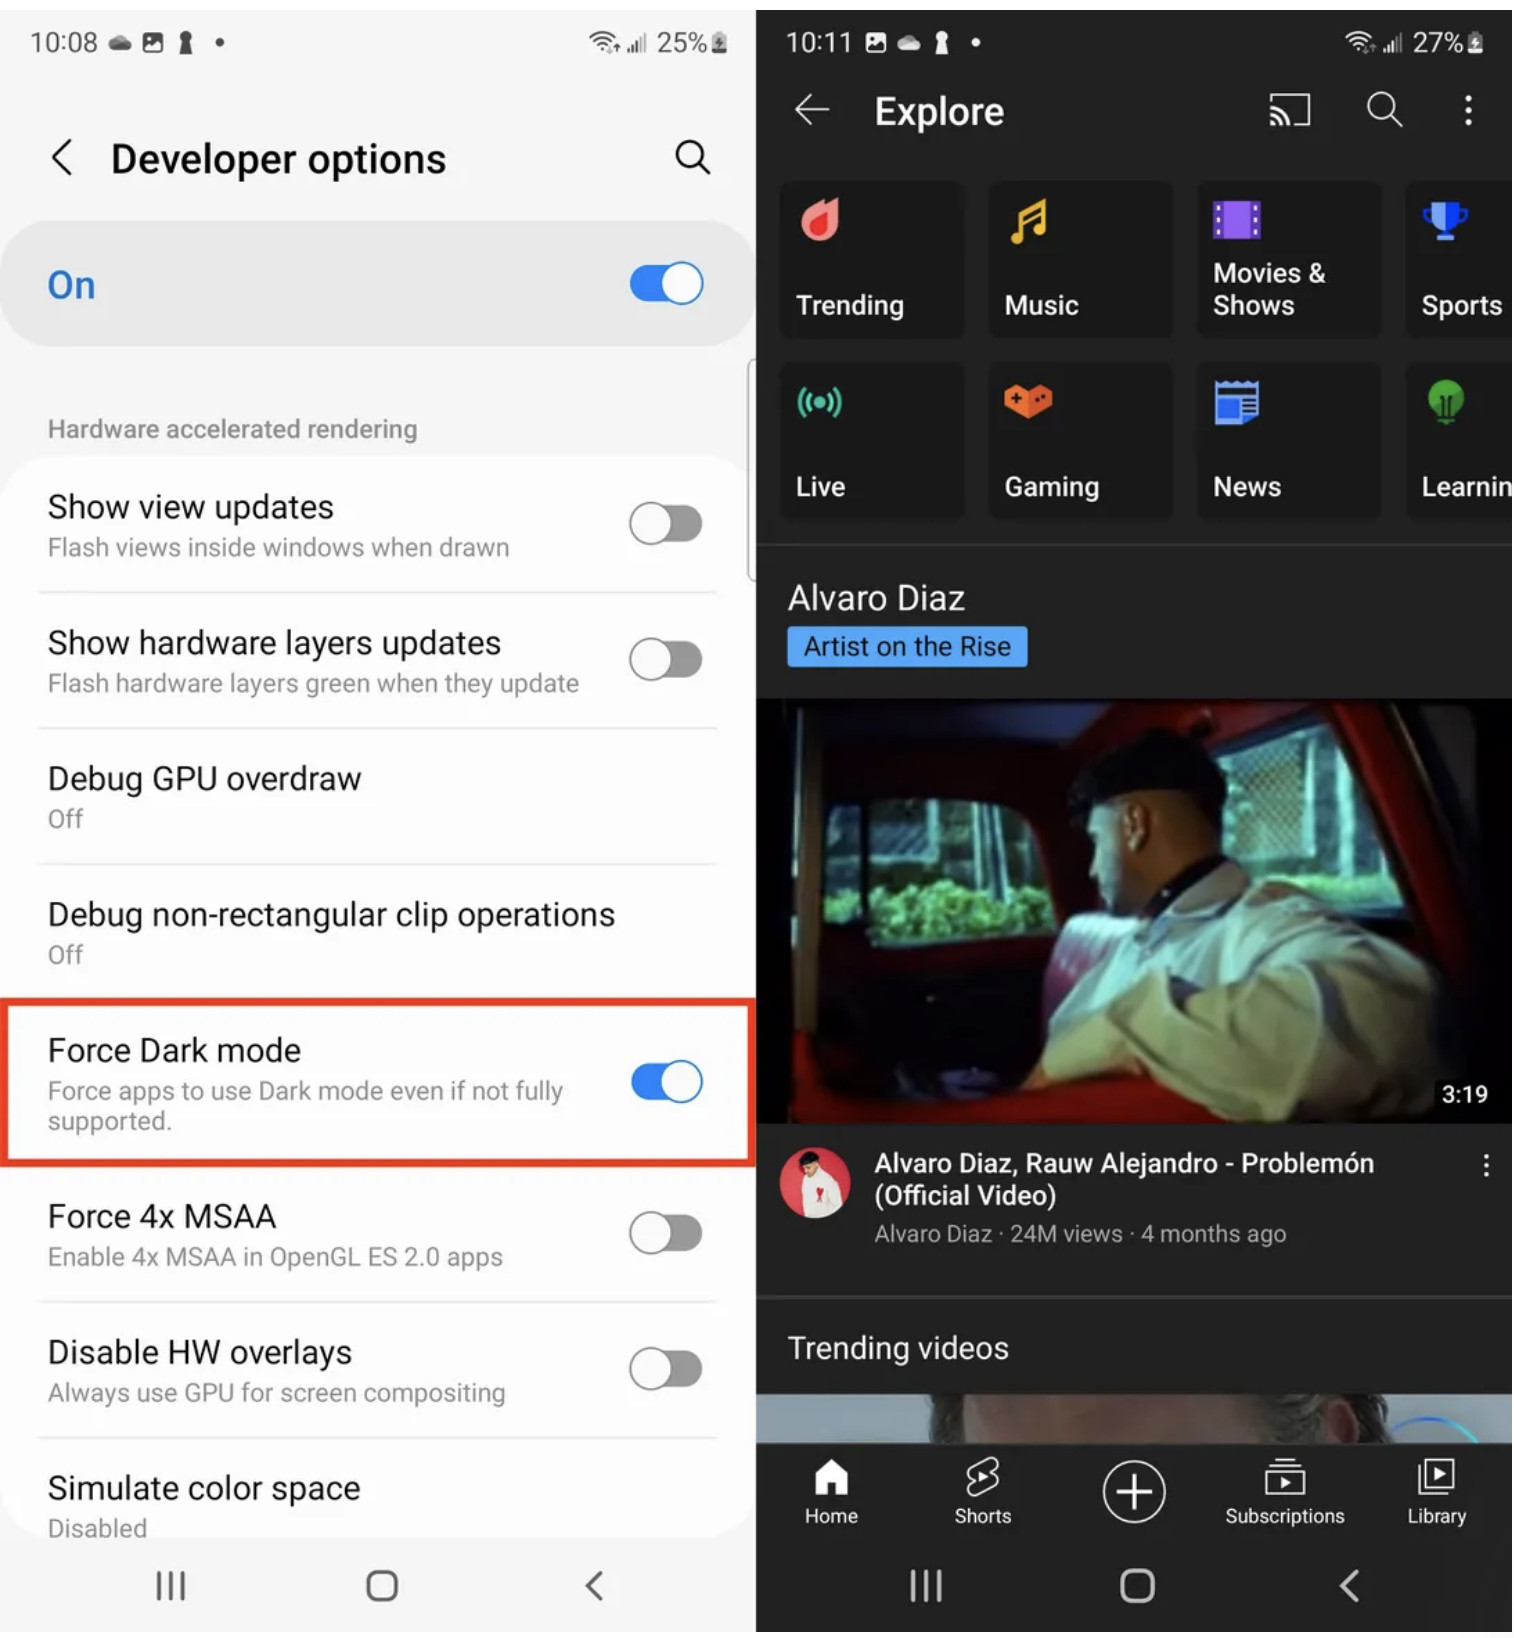The height and width of the screenshot is (1638, 1514).
Task: Disable the Force Dark mode switch
Action: pos(666,1082)
